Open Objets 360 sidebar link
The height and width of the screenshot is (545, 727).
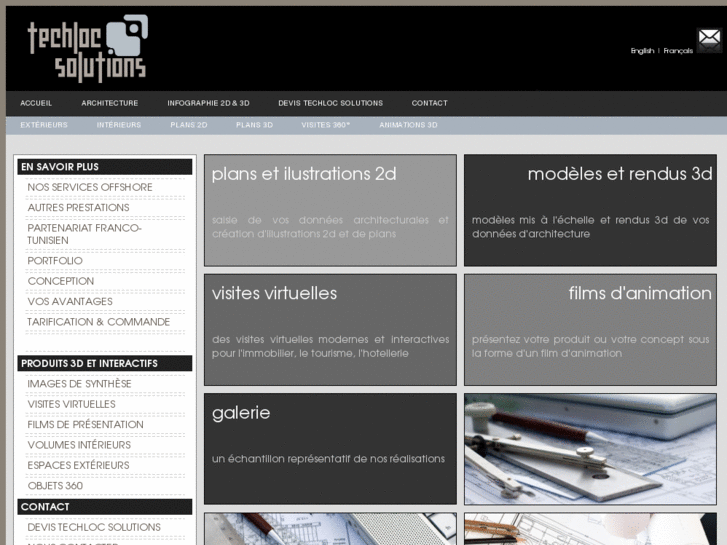(x=55, y=486)
